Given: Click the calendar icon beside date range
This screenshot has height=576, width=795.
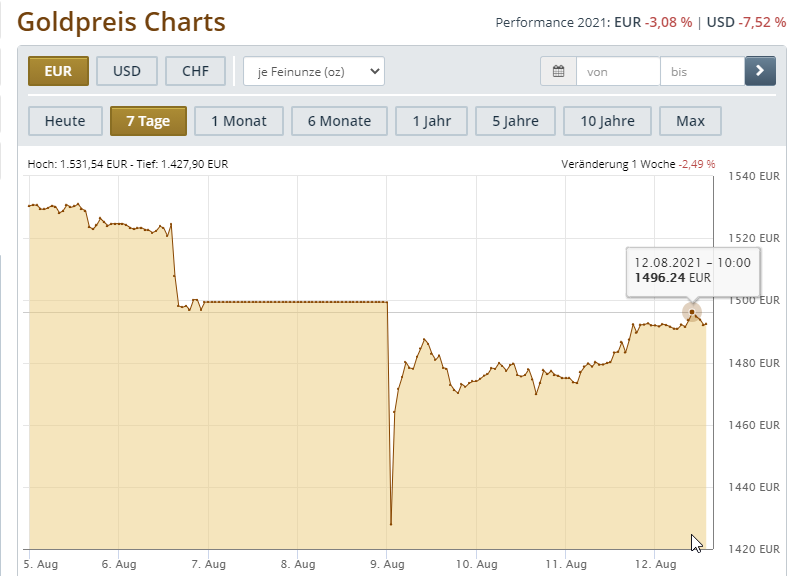Looking at the screenshot, I should point(558,71).
